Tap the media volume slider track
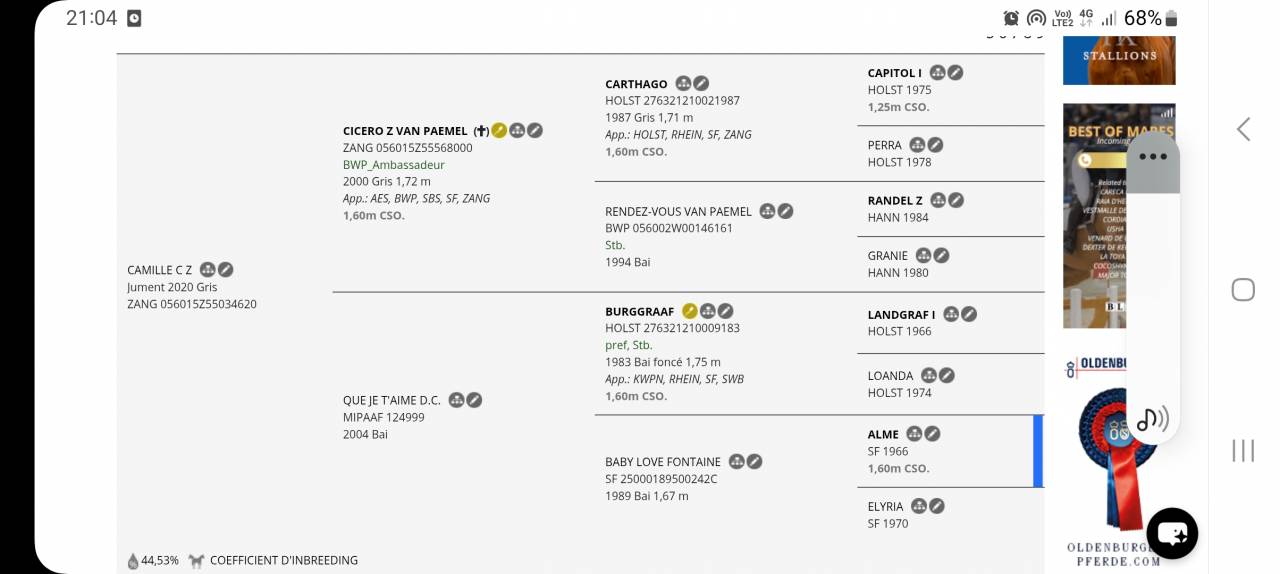Screen dimensions: 1280x574 1153,290
